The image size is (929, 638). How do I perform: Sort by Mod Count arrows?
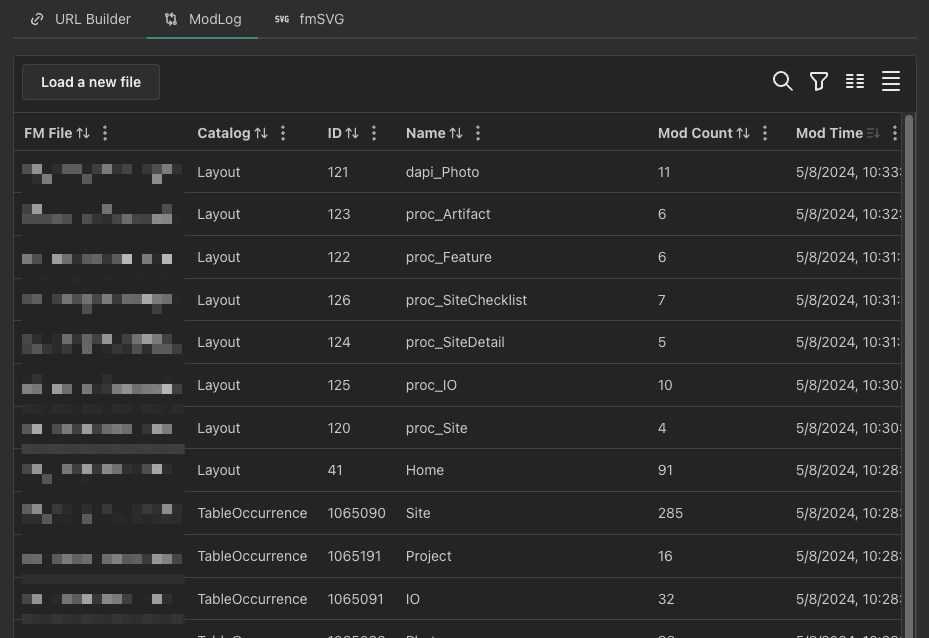pos(743,133)
